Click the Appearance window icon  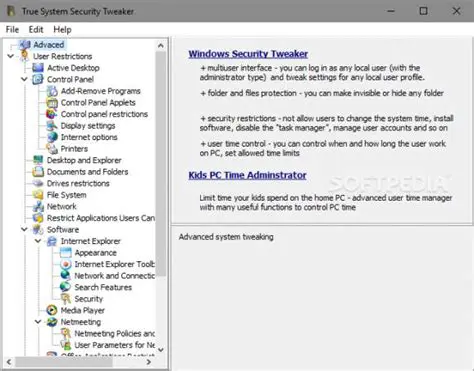click(66, 253)
